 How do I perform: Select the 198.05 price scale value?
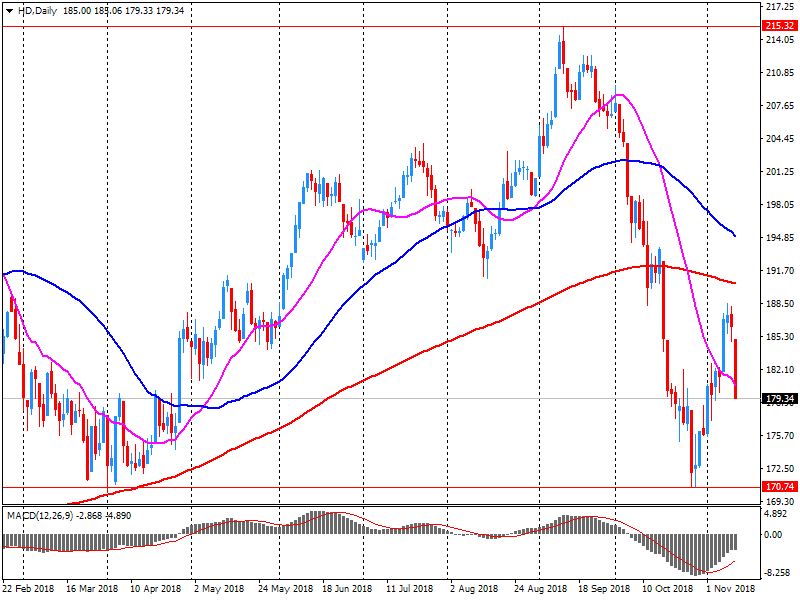[x=780, y=205]
